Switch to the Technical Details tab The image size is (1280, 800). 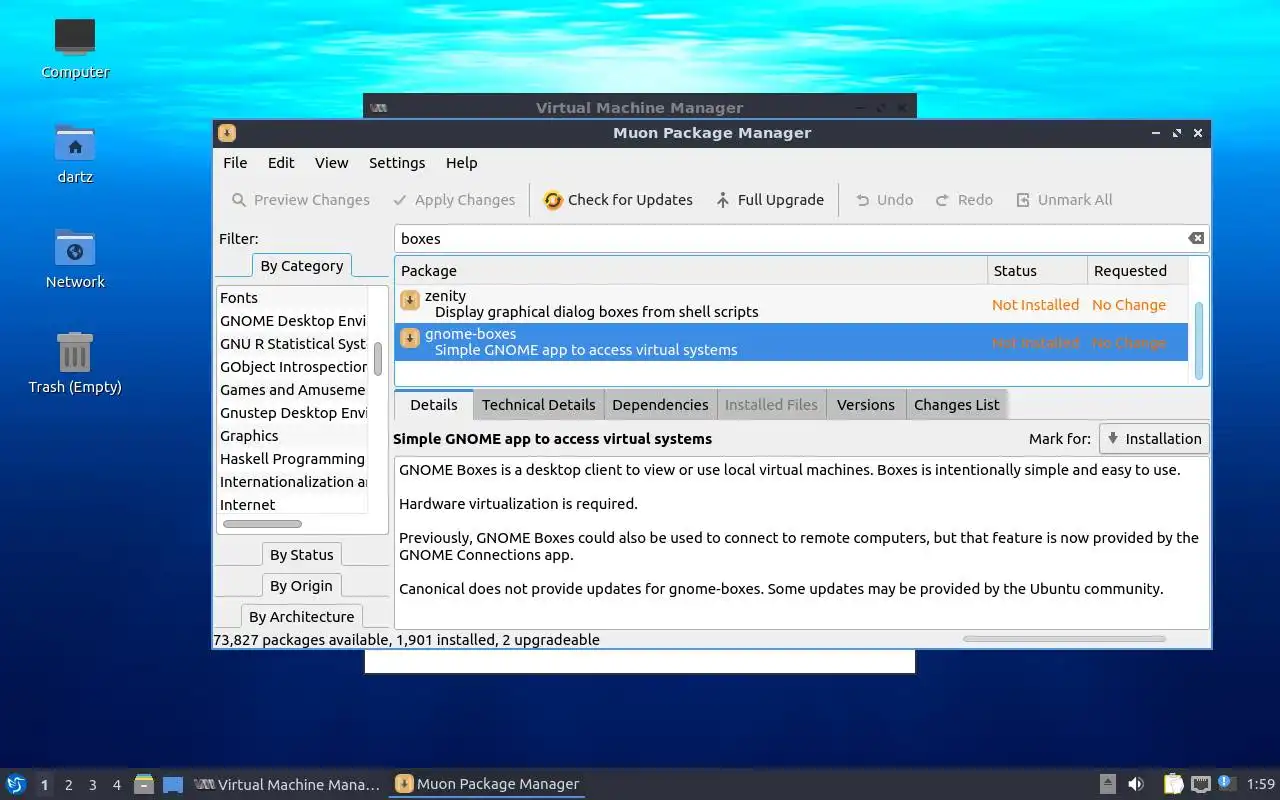(x=538, y=405)
